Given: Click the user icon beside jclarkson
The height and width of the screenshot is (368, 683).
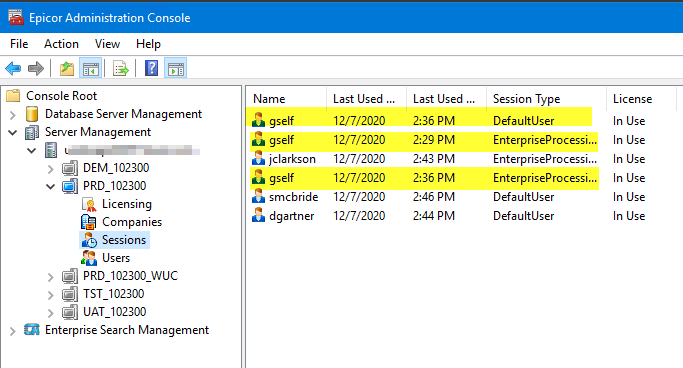Looking at the screenshot, I should (258, 158).
